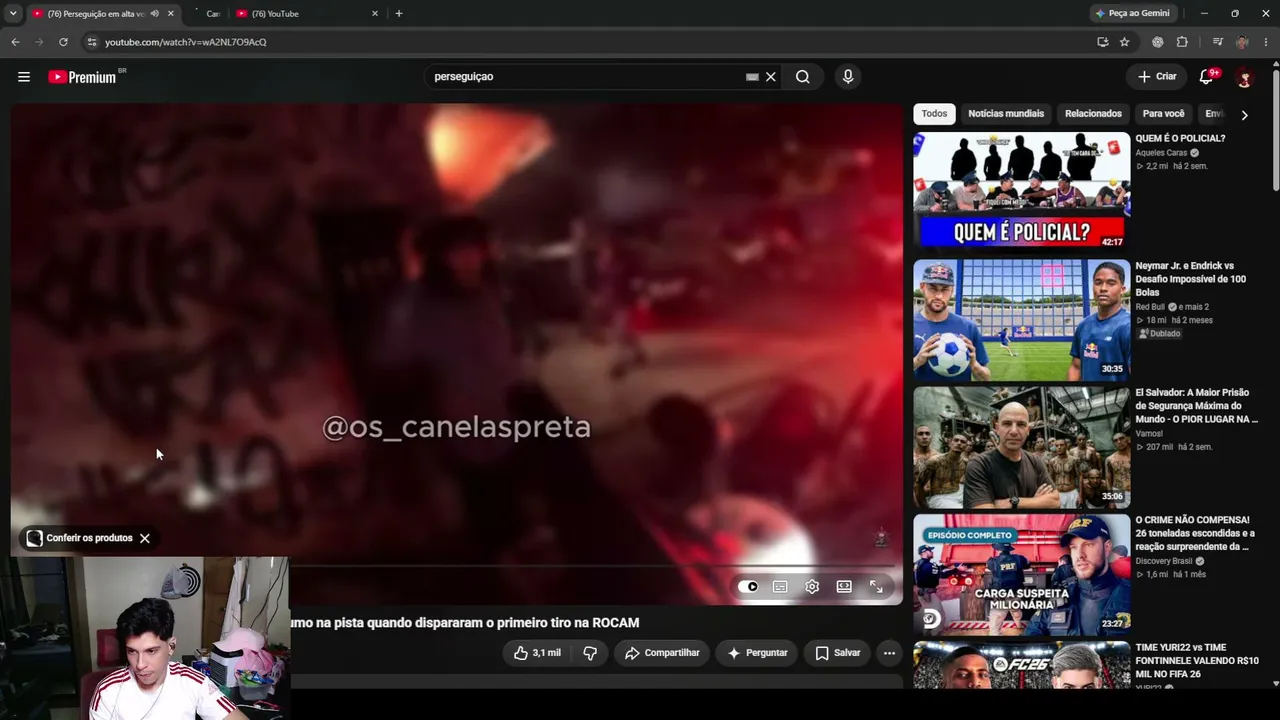Open the Chrome three-dot menu
This screenshot has width=1280, height=720.
coord(1267,42)
